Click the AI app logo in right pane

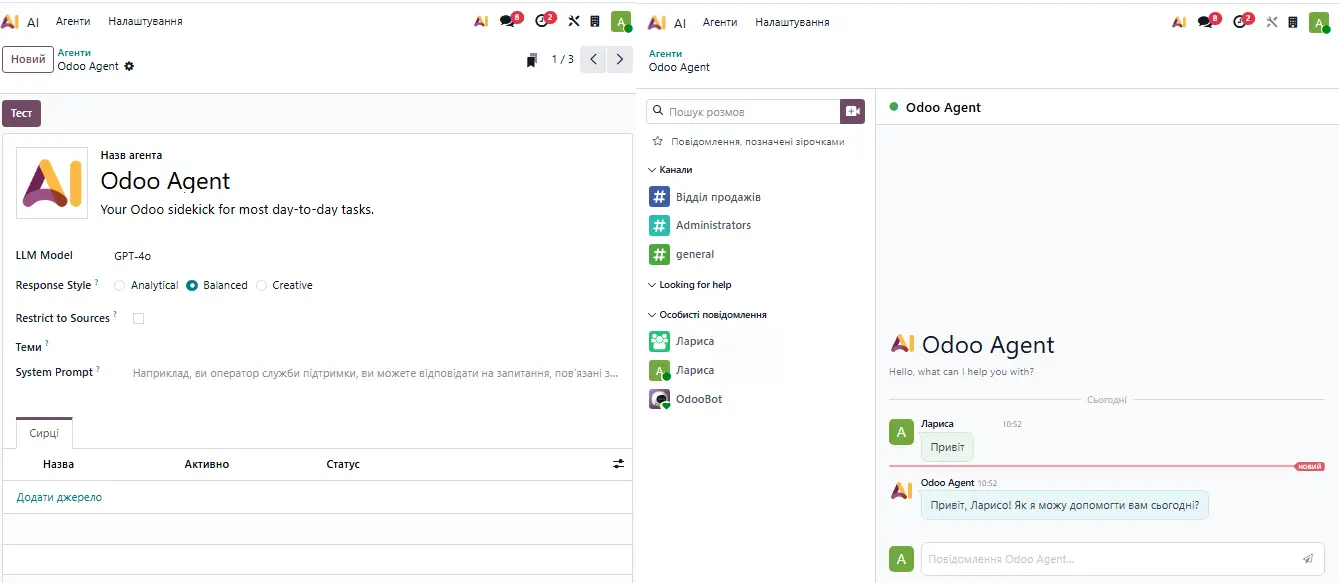point(657,22)
